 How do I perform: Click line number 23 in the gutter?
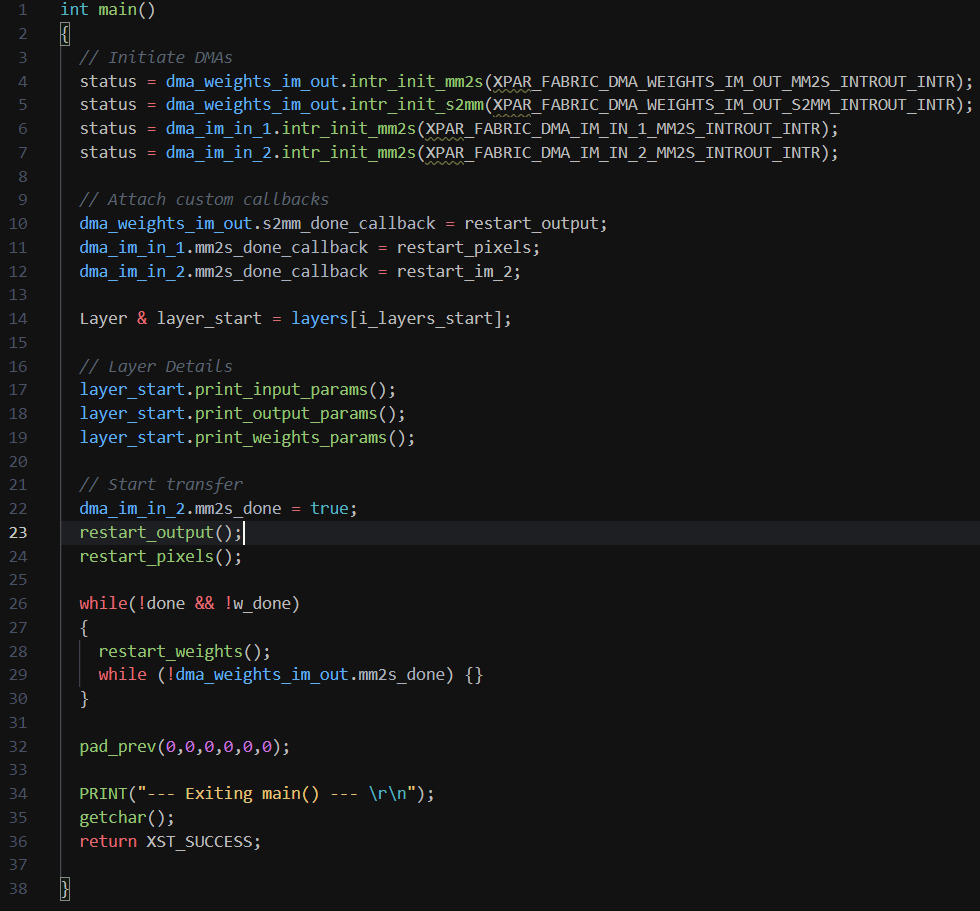[x=18, y=532]
